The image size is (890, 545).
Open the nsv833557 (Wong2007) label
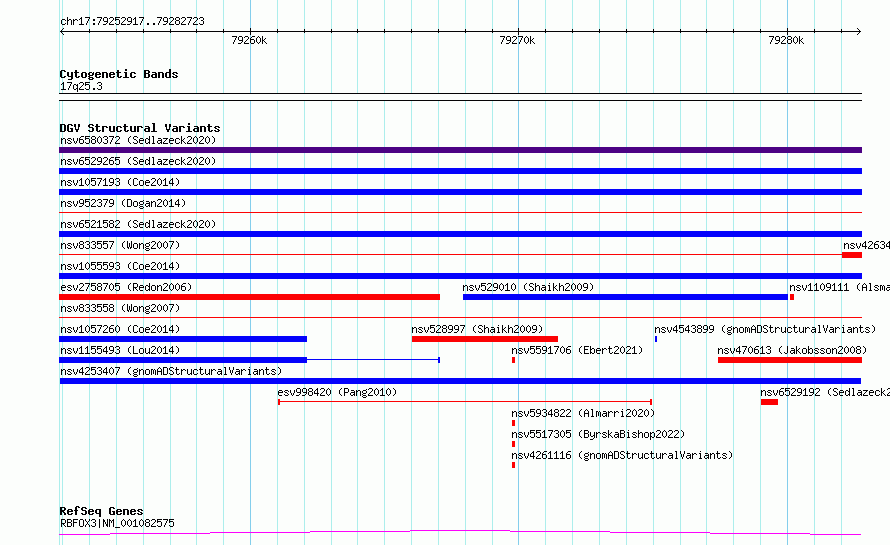click(120, 245)
